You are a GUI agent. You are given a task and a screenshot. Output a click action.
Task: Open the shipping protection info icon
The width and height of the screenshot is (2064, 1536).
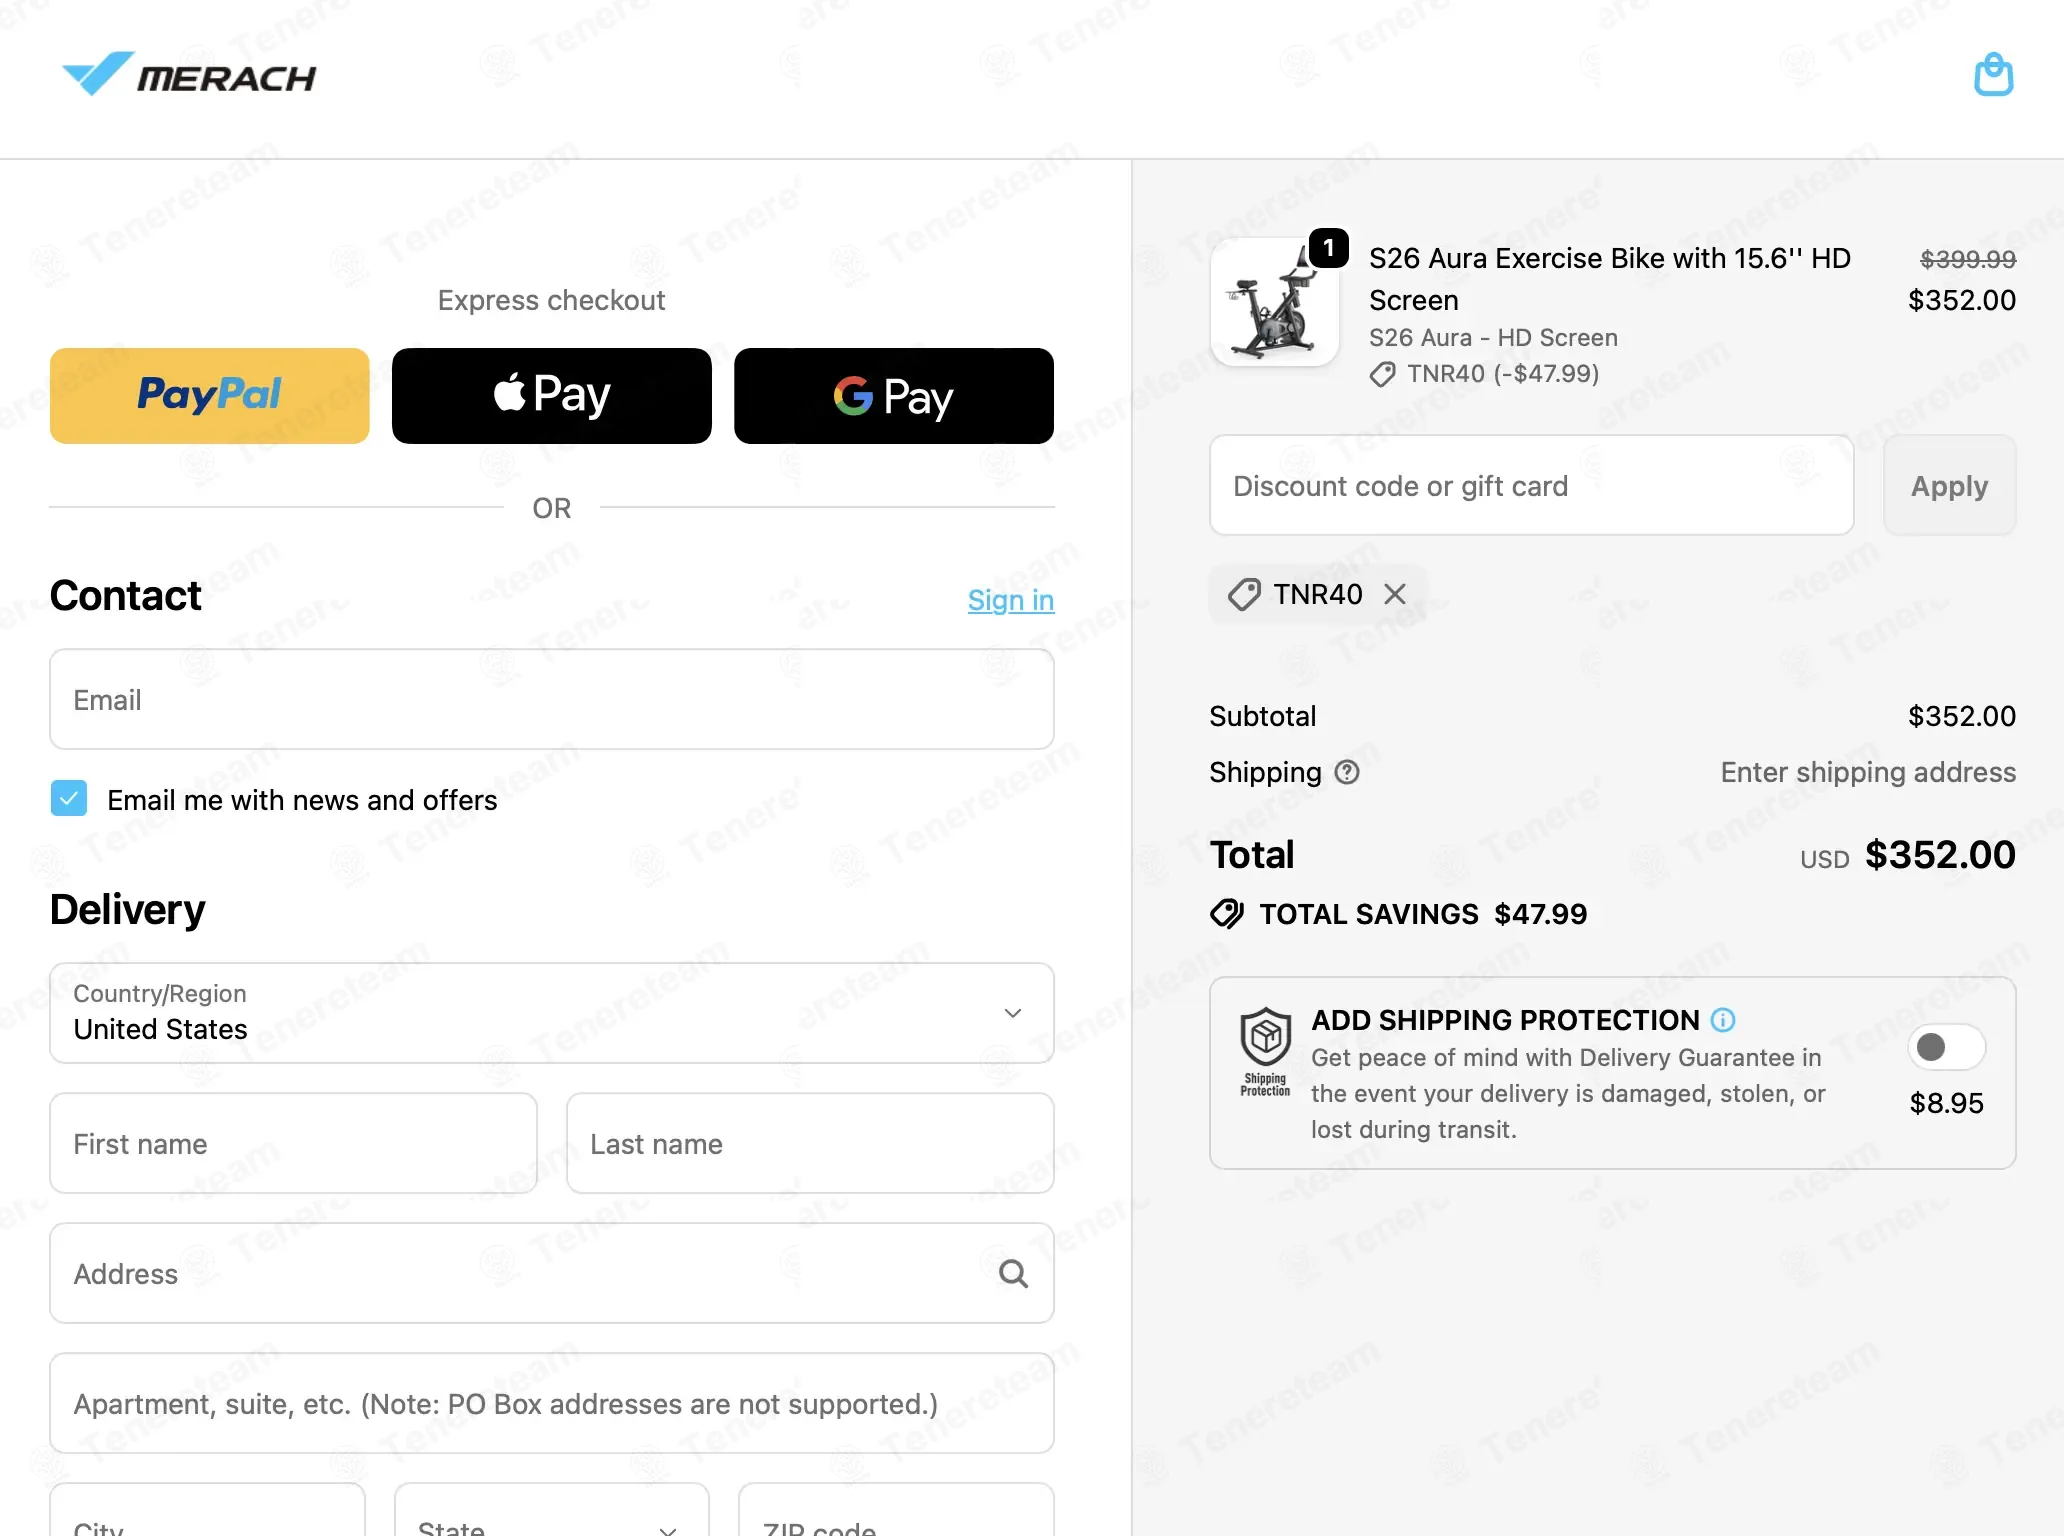[1723, 1020]
